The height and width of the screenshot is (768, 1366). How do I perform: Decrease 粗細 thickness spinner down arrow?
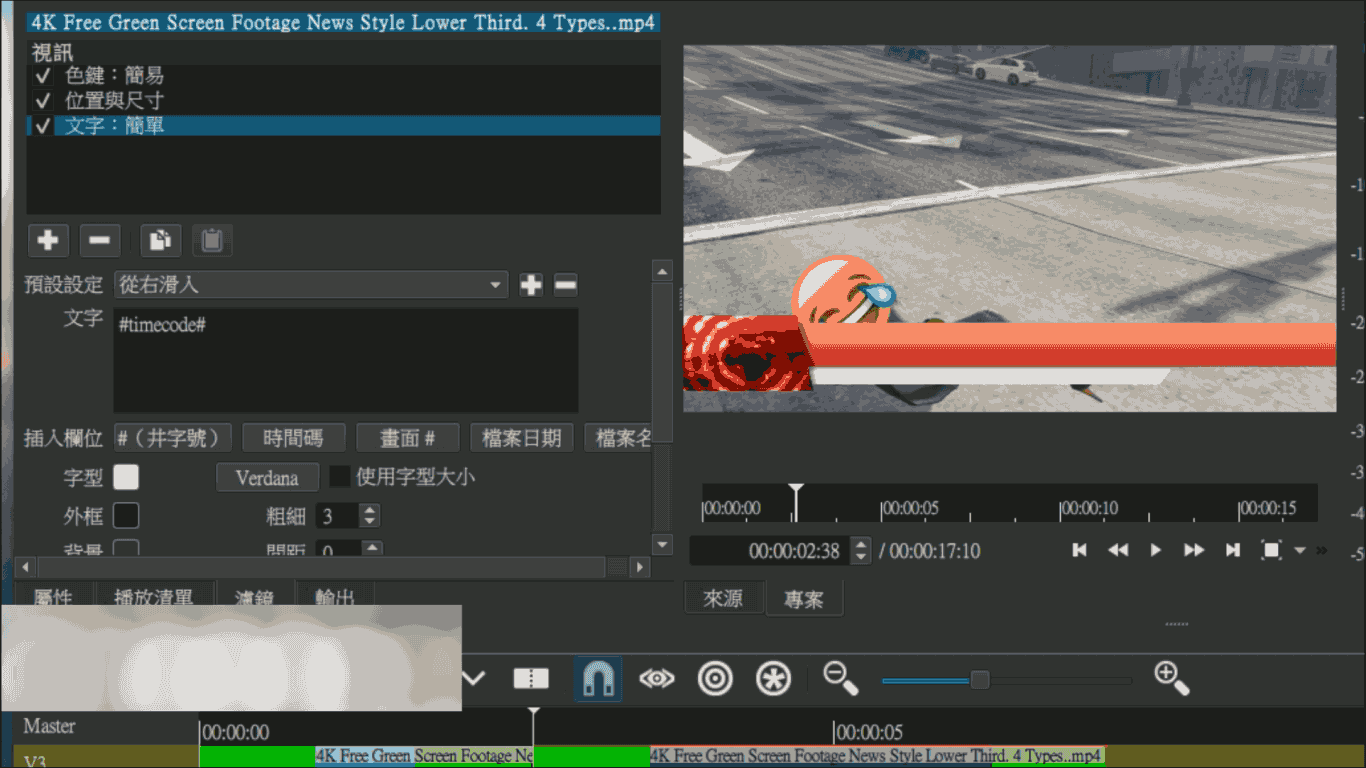pos(370,522)
